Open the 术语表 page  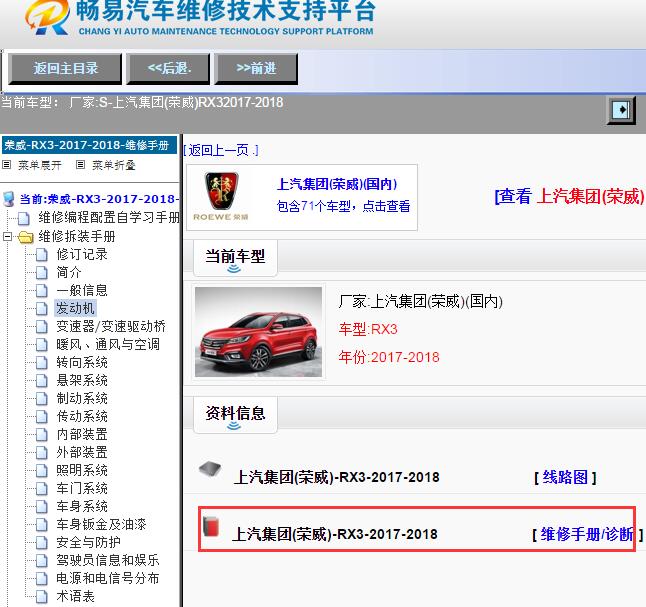pos(75,596)
